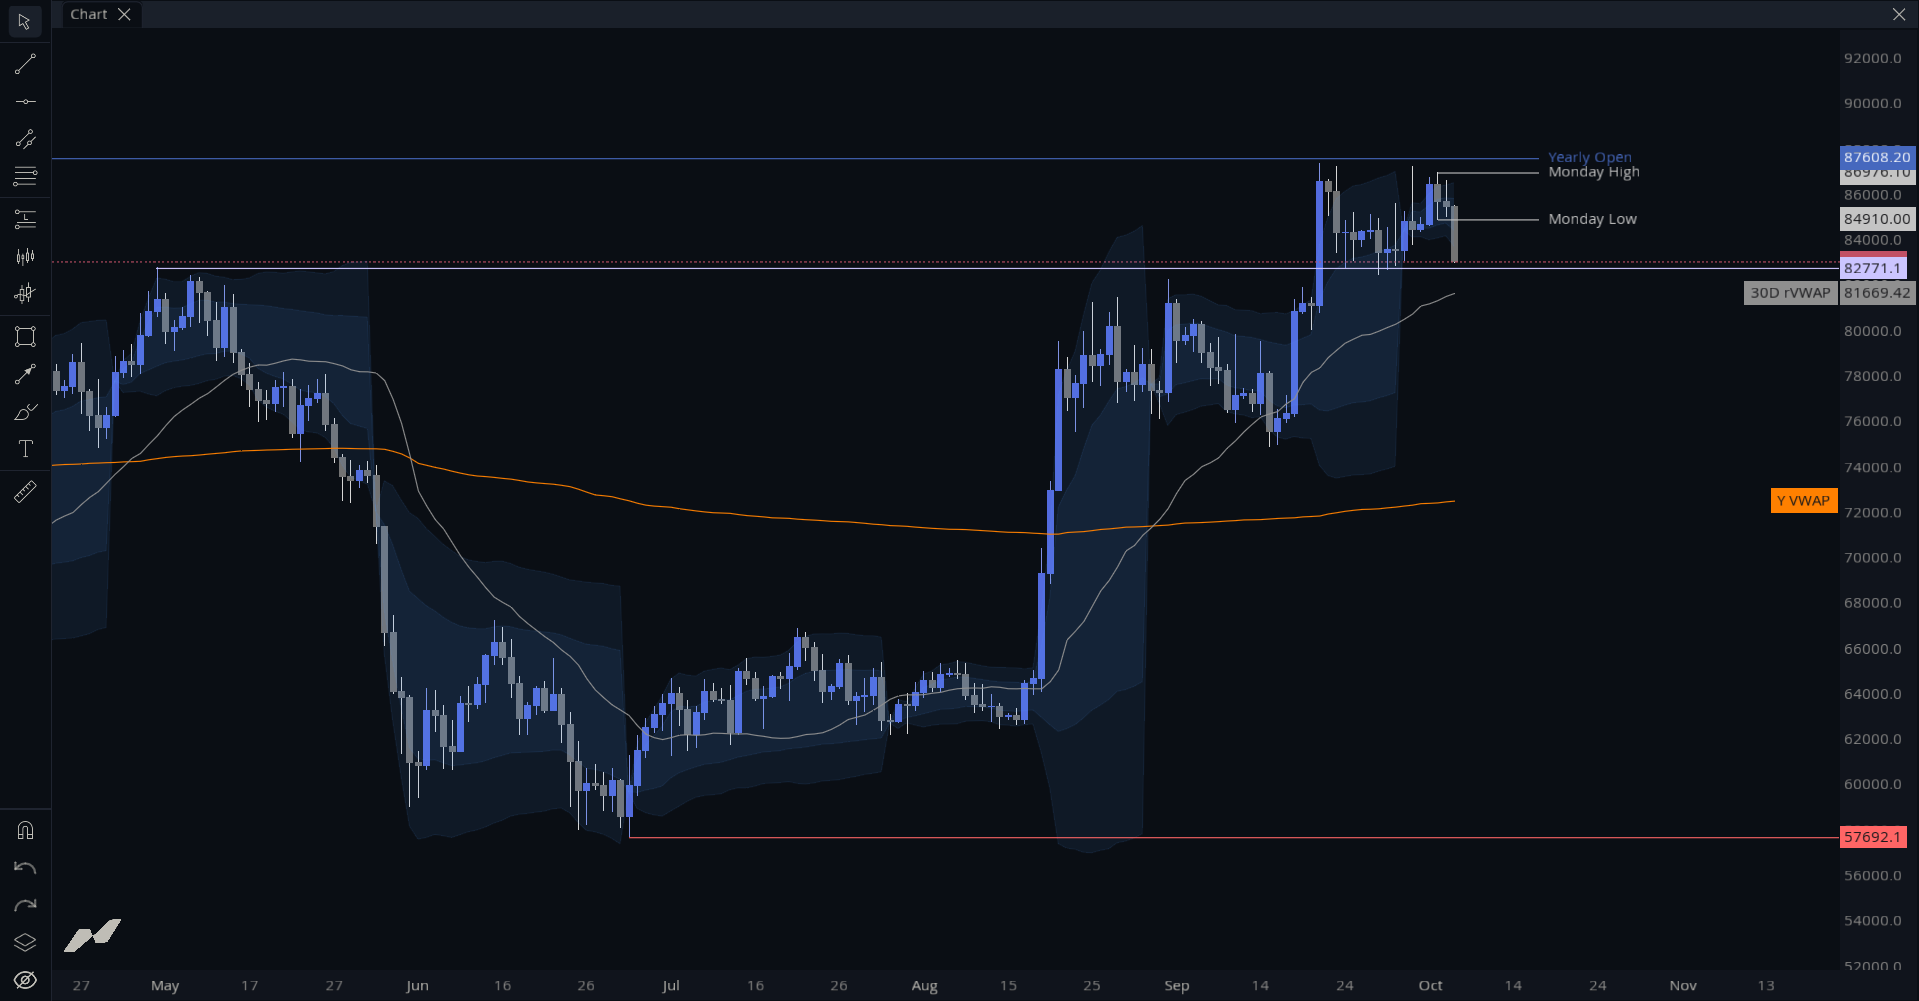1919x1001 pixels.
Task: Select the rectangle shape tool
Action: (x=25, y=336)
